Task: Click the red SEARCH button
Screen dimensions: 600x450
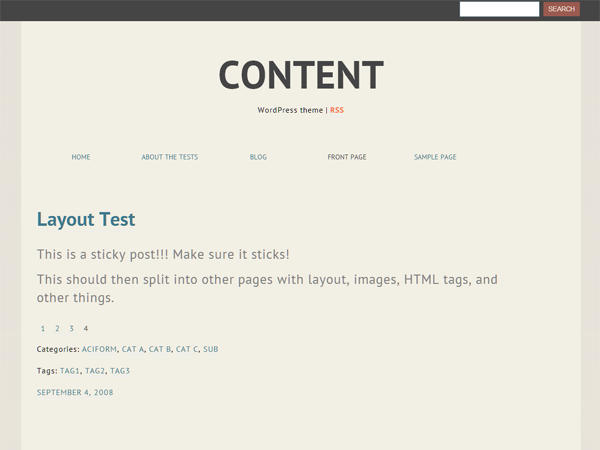Action: (x=561, y=9)
